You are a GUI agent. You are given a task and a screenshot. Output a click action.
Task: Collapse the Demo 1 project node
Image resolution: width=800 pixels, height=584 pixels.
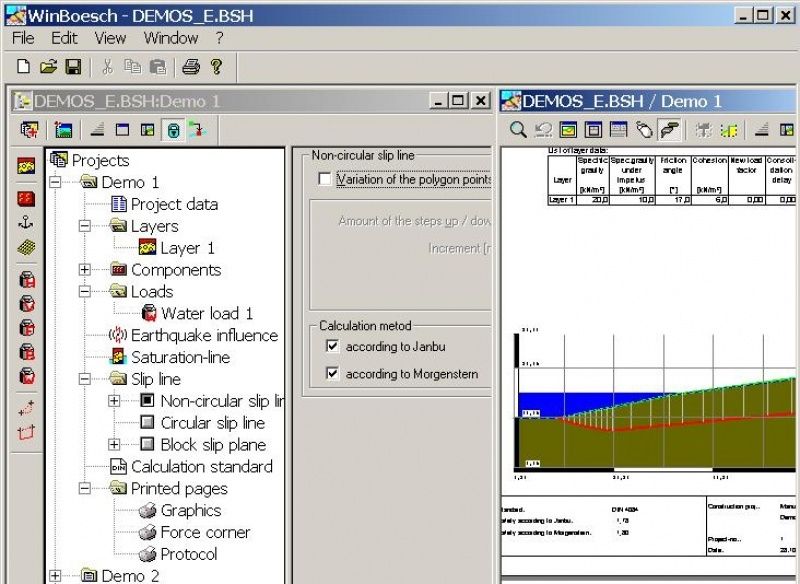coord(55,182)
